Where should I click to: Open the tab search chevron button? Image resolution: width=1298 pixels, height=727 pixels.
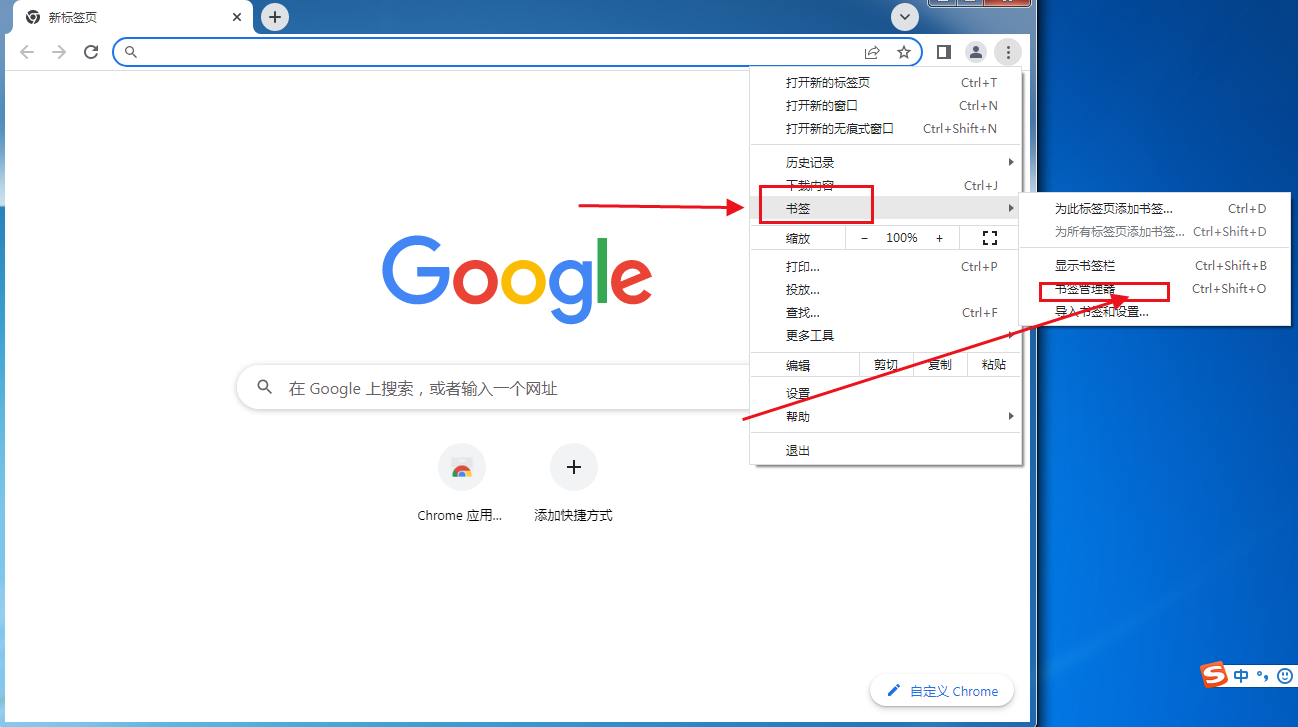(x=905, y=17)
